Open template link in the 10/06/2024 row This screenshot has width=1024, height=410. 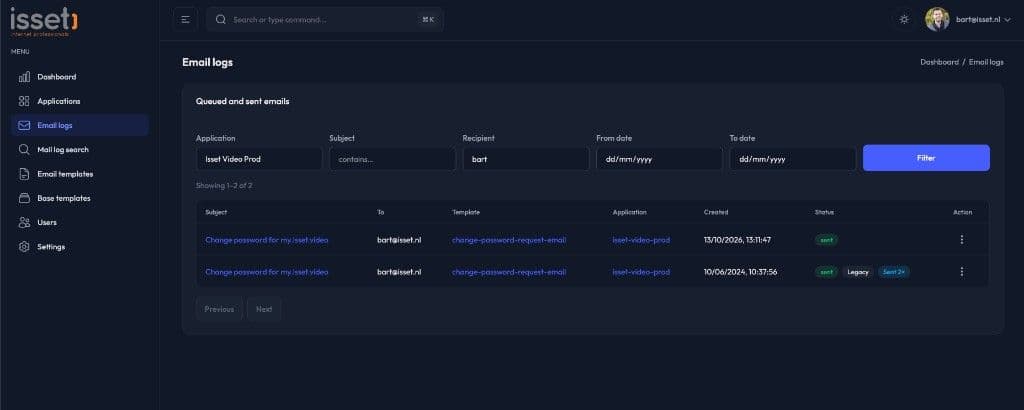tap(509, 272)
